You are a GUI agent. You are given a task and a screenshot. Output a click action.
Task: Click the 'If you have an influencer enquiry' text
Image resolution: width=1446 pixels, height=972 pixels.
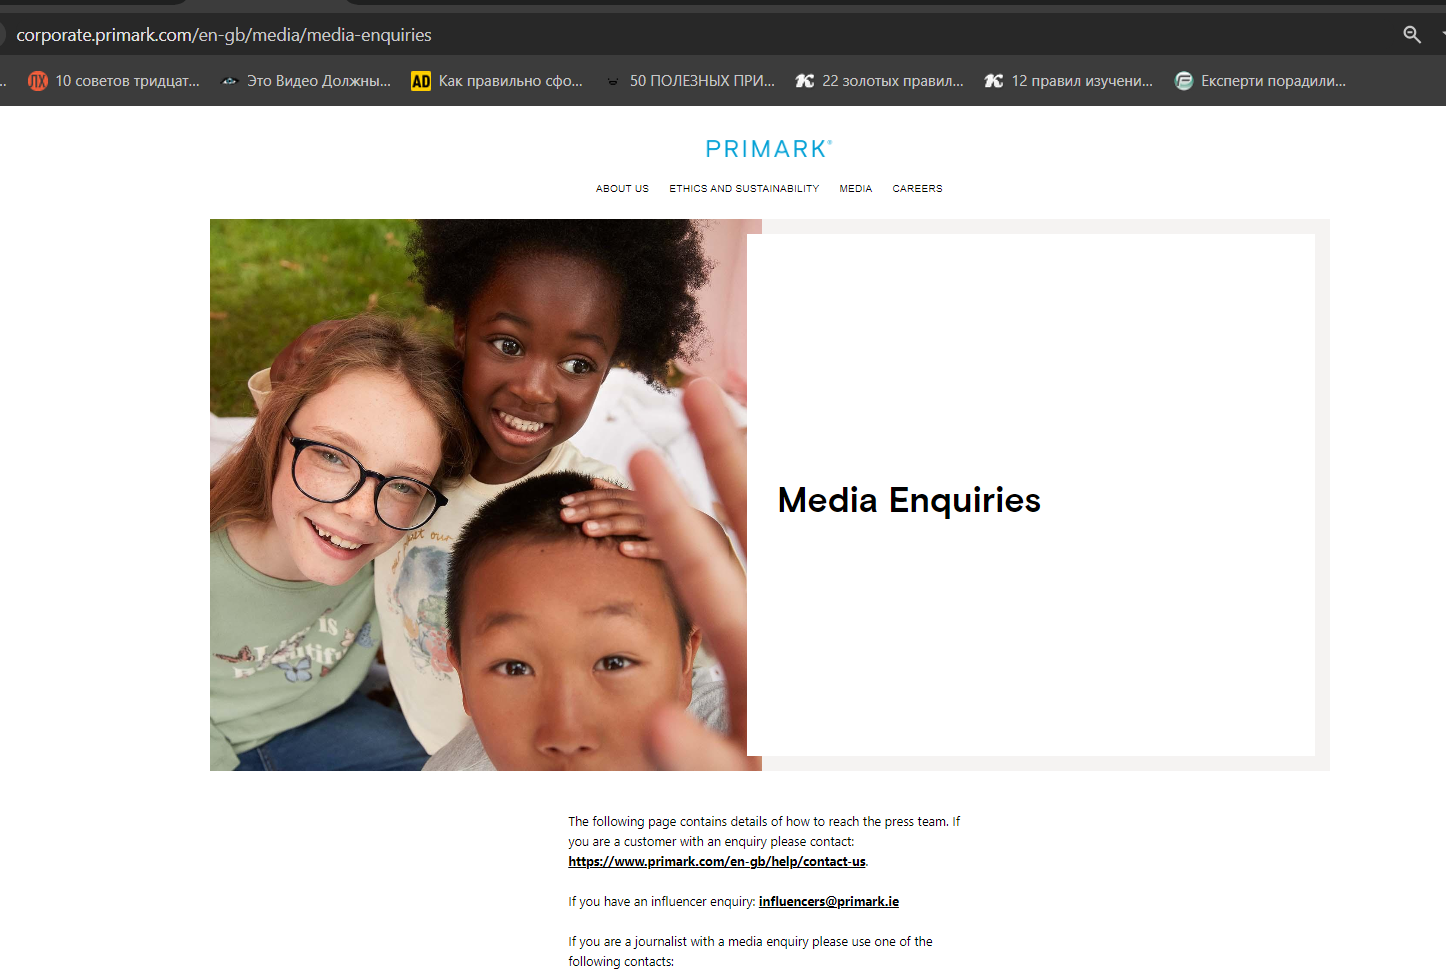click(x=661, y=902)
